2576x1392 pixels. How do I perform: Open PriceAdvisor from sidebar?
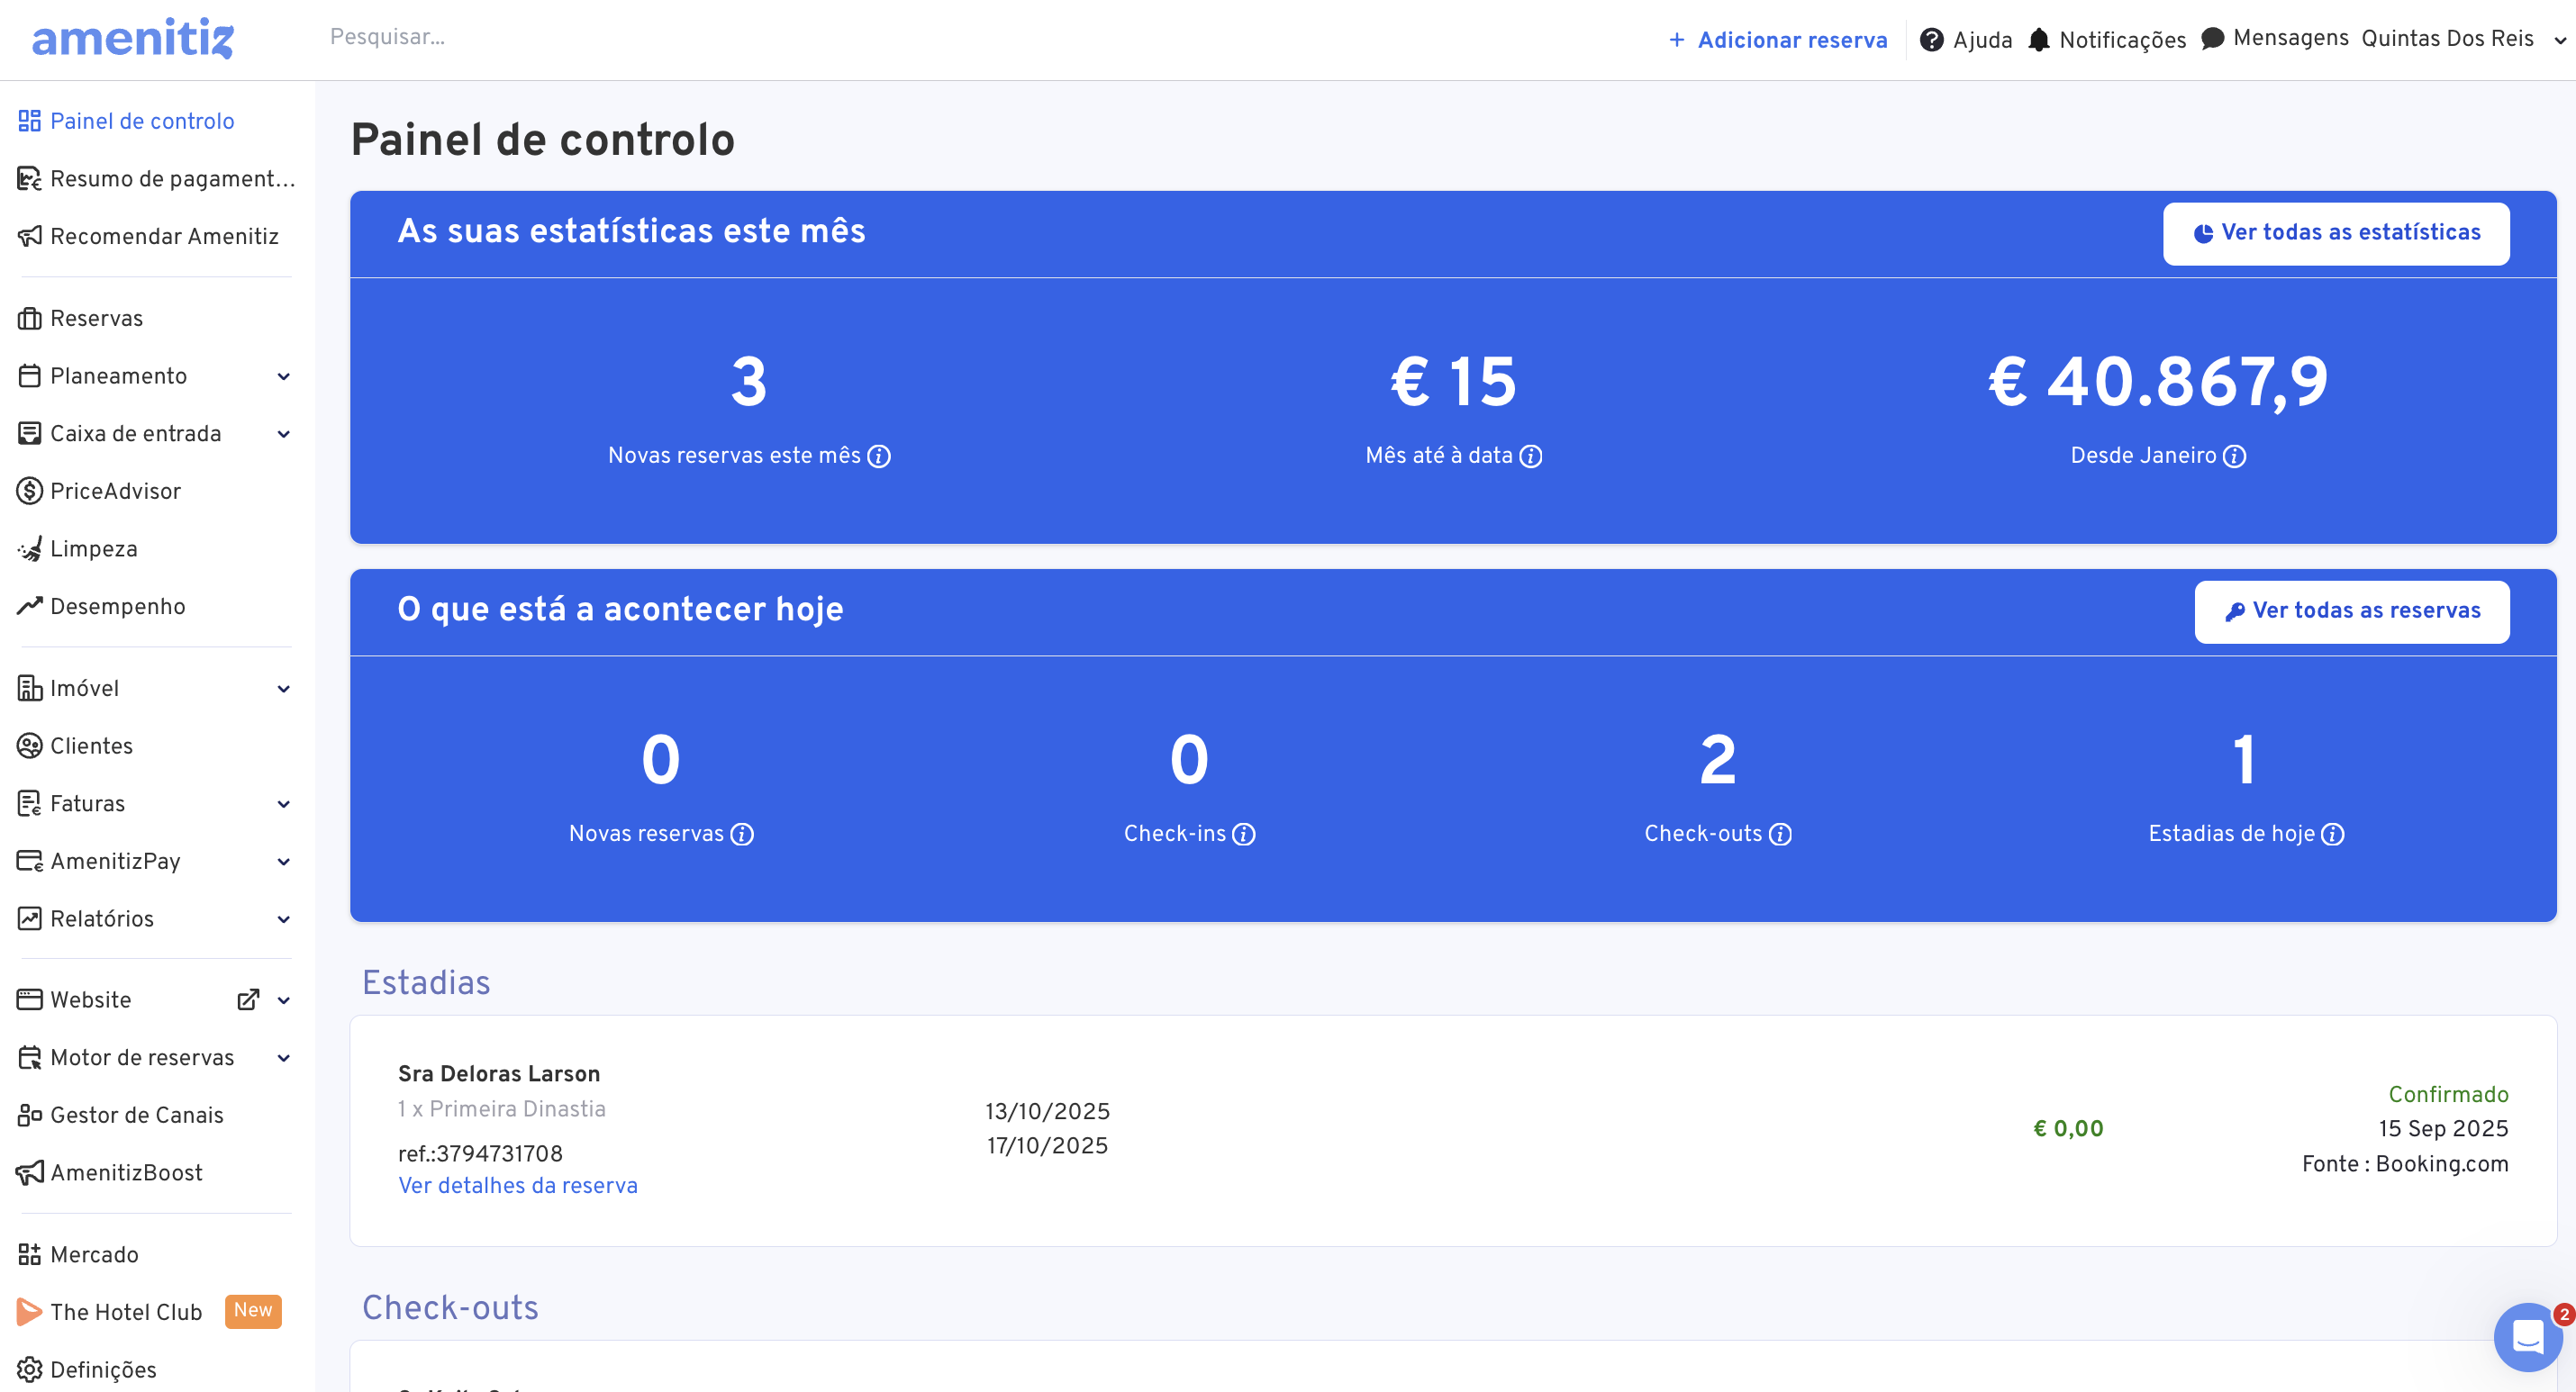click(115, 491)
